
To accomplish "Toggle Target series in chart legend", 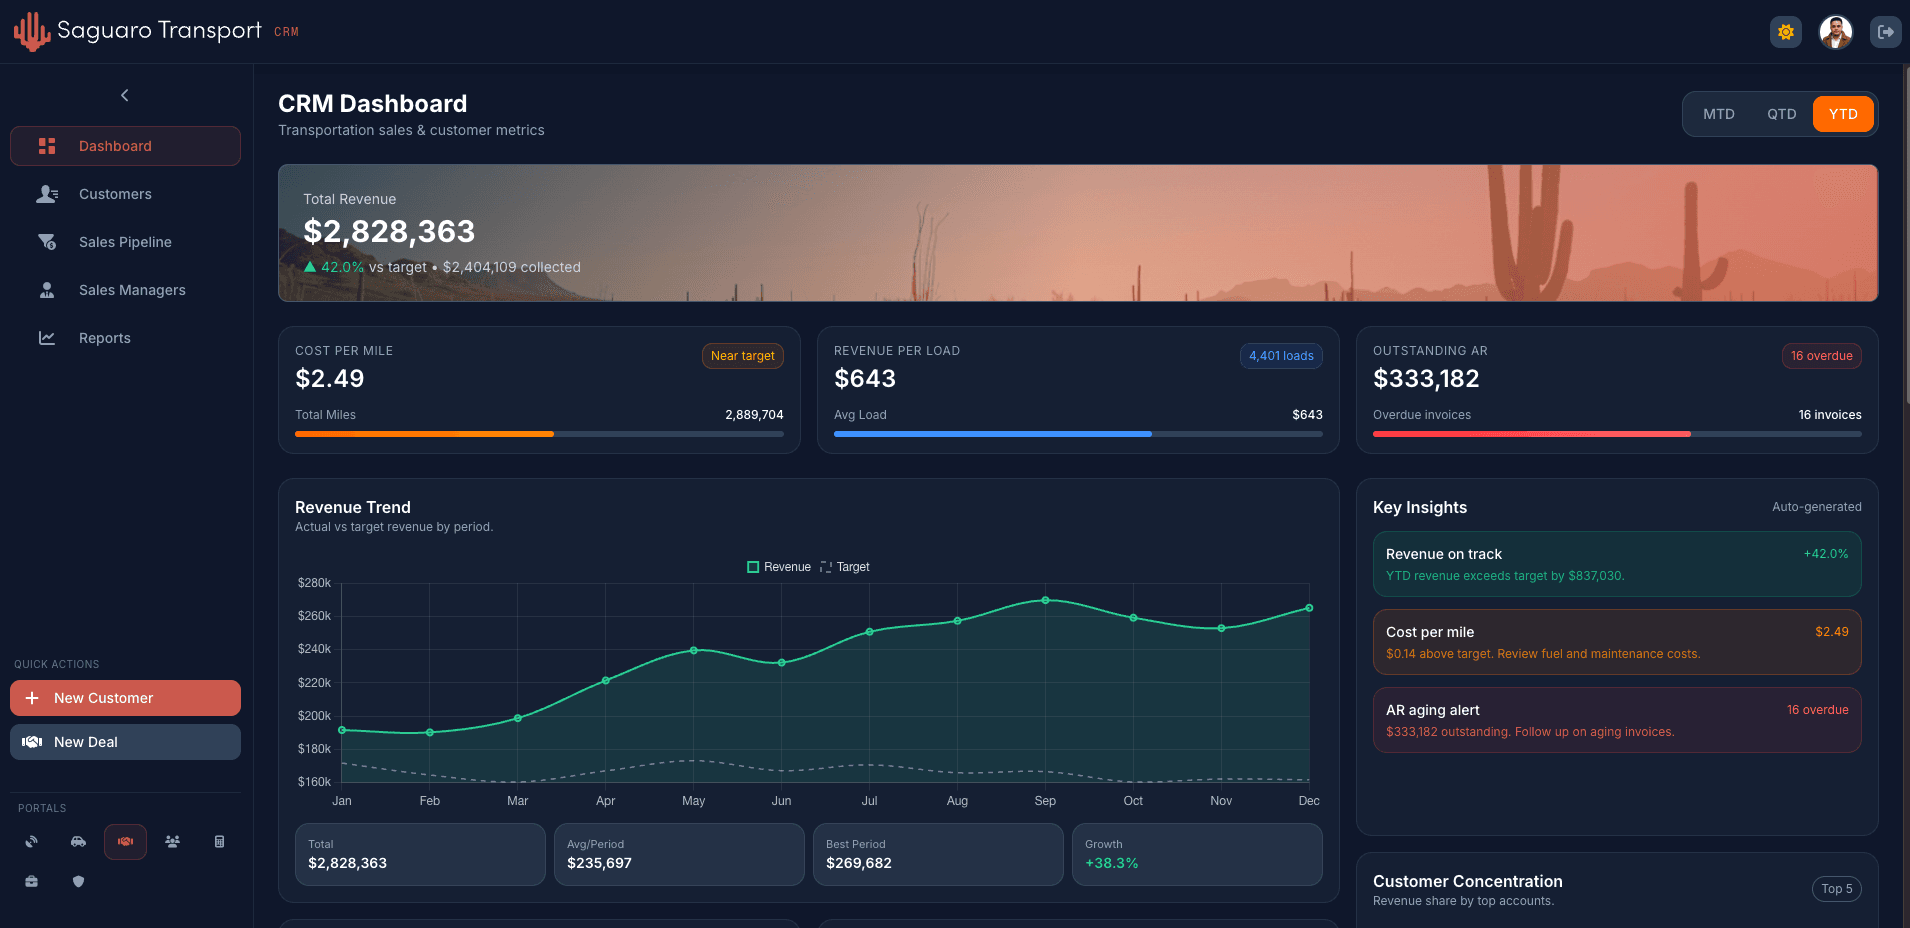I will point(845,567).
